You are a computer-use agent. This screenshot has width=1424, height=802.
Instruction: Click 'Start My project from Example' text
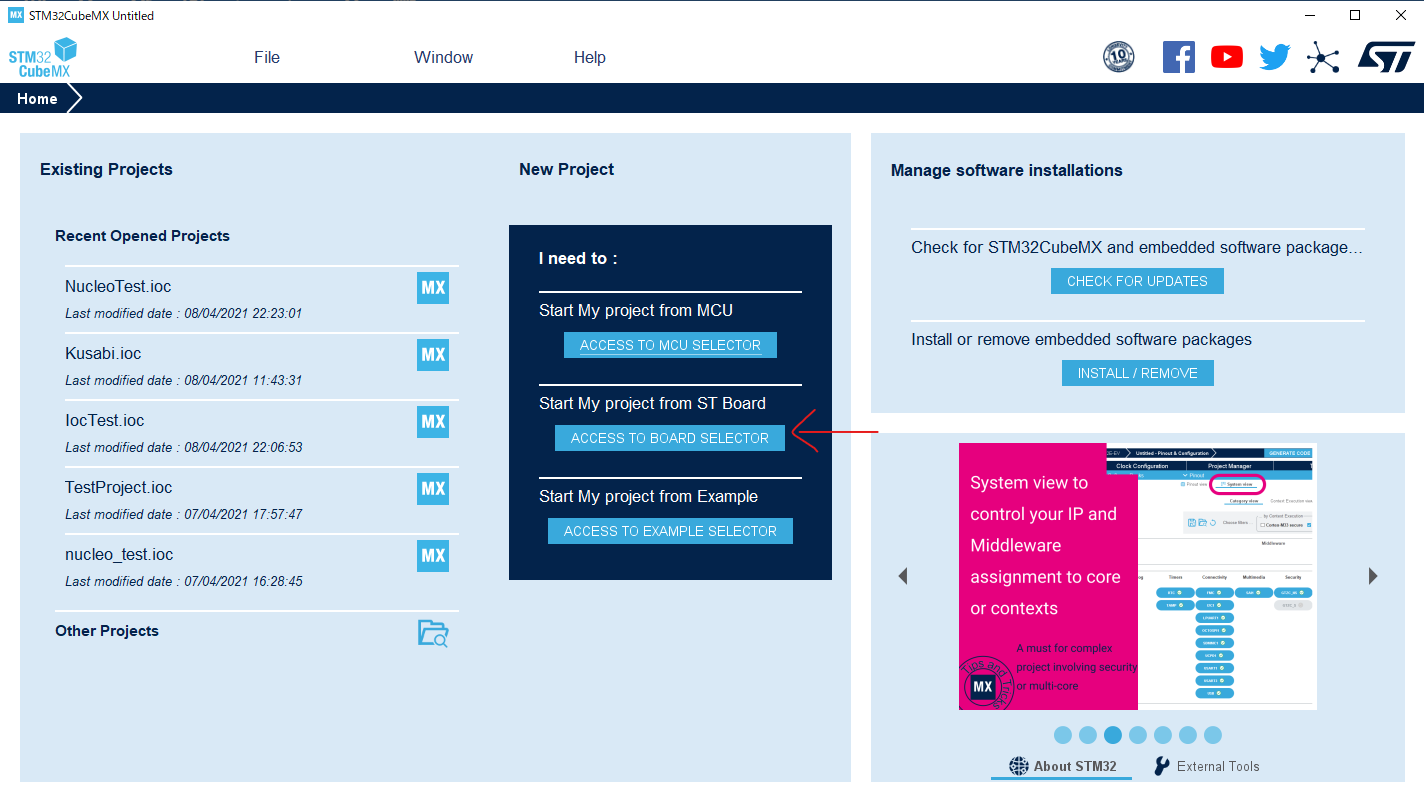648,496
